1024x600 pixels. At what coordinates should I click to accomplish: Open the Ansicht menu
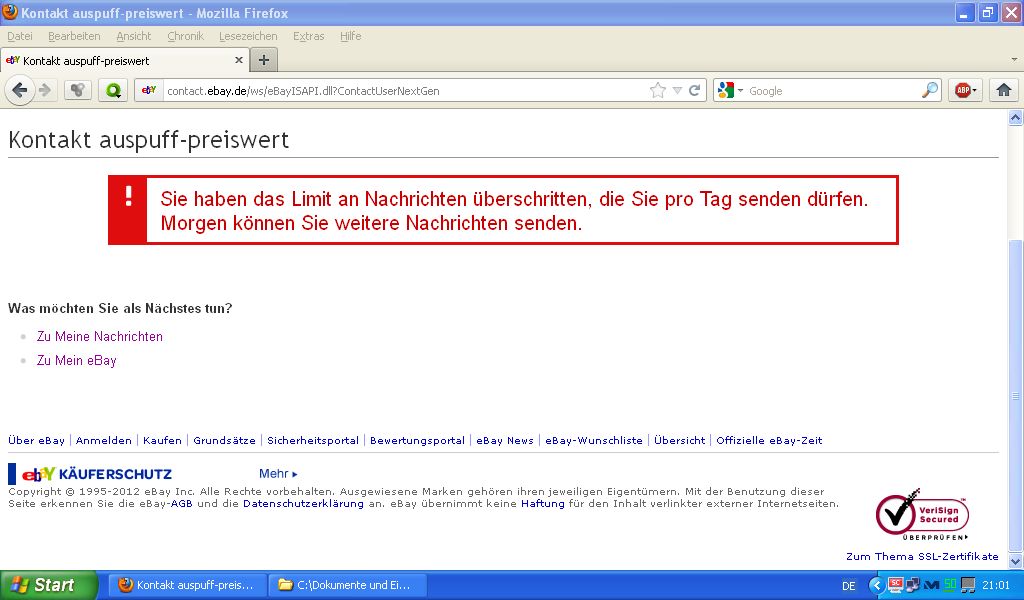[133, 36]
